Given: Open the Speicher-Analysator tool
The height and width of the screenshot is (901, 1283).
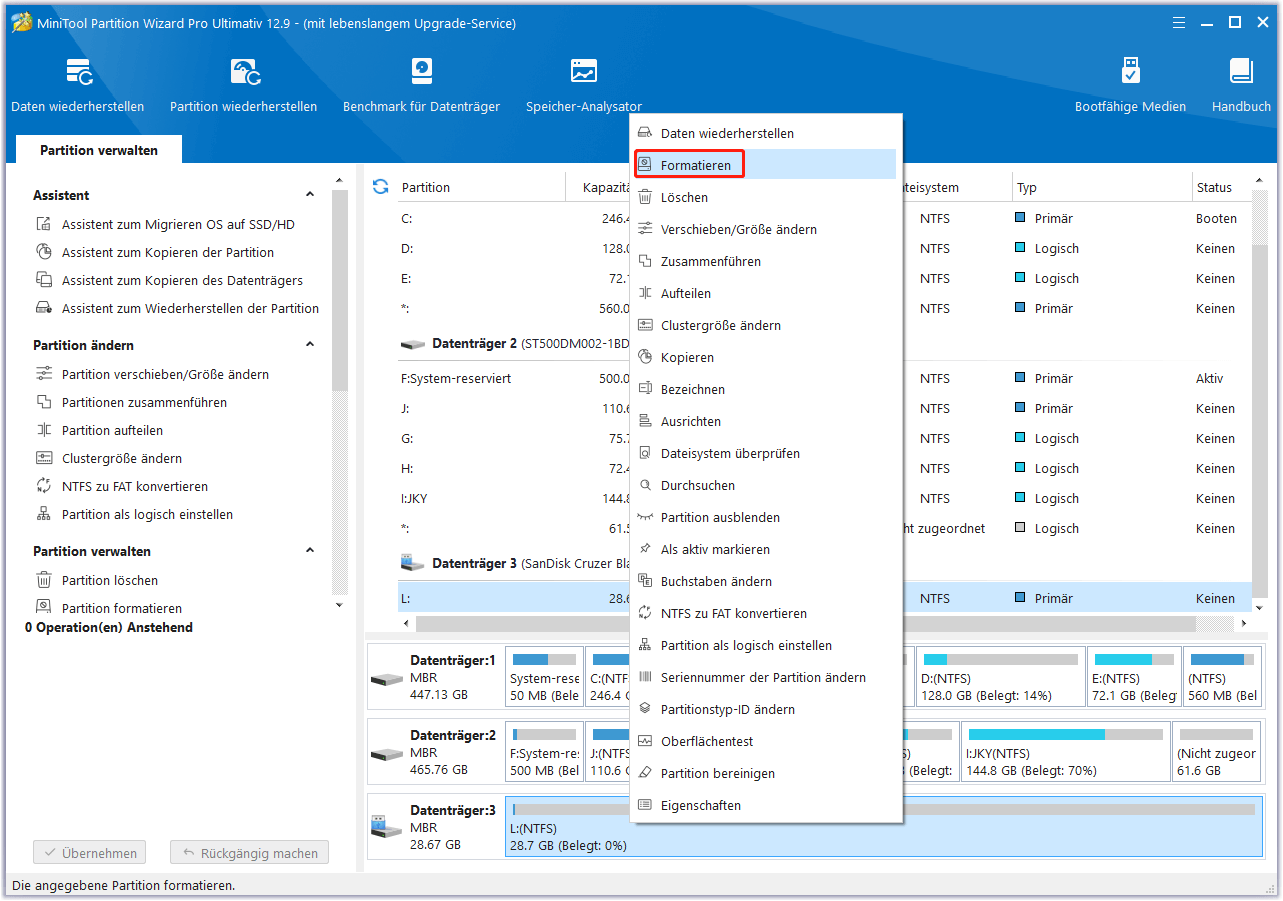Looking at the screenshot, I should point(584,85).
